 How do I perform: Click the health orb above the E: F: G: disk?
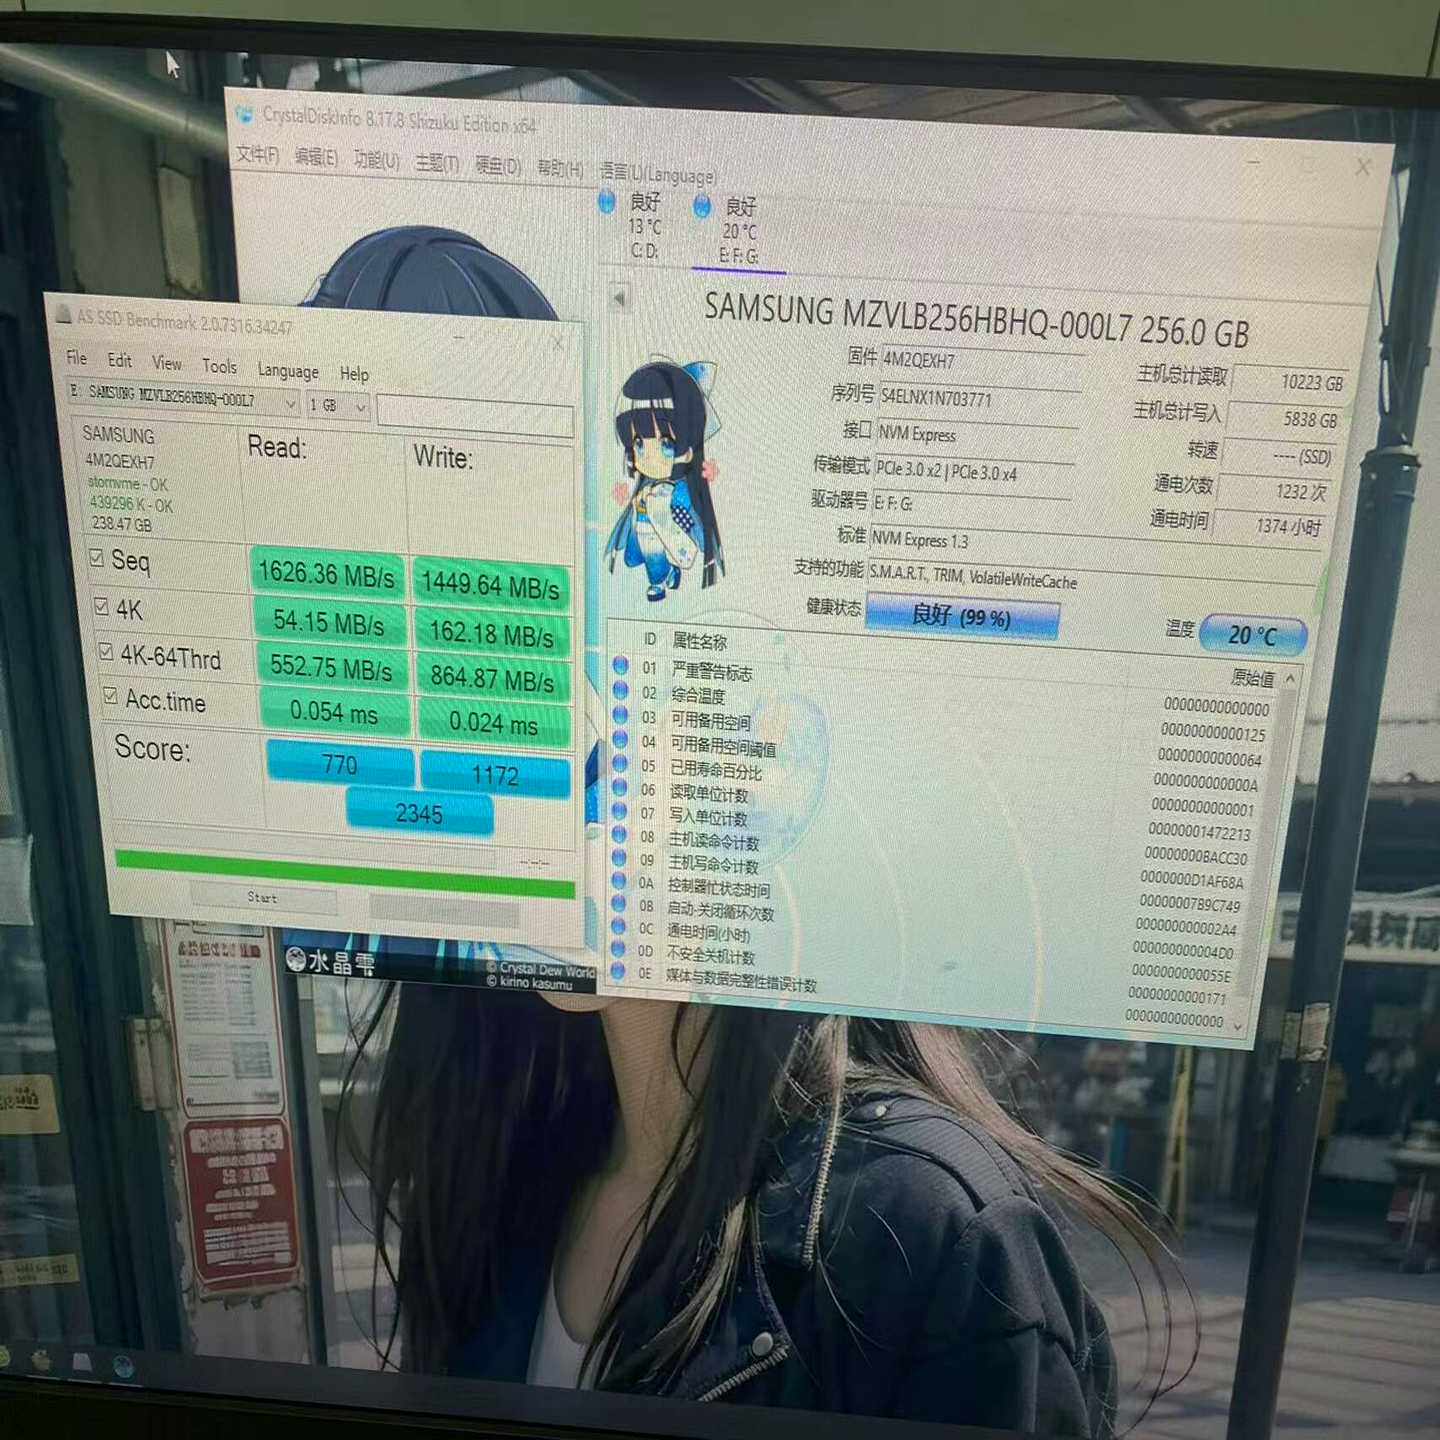[702, 206]
